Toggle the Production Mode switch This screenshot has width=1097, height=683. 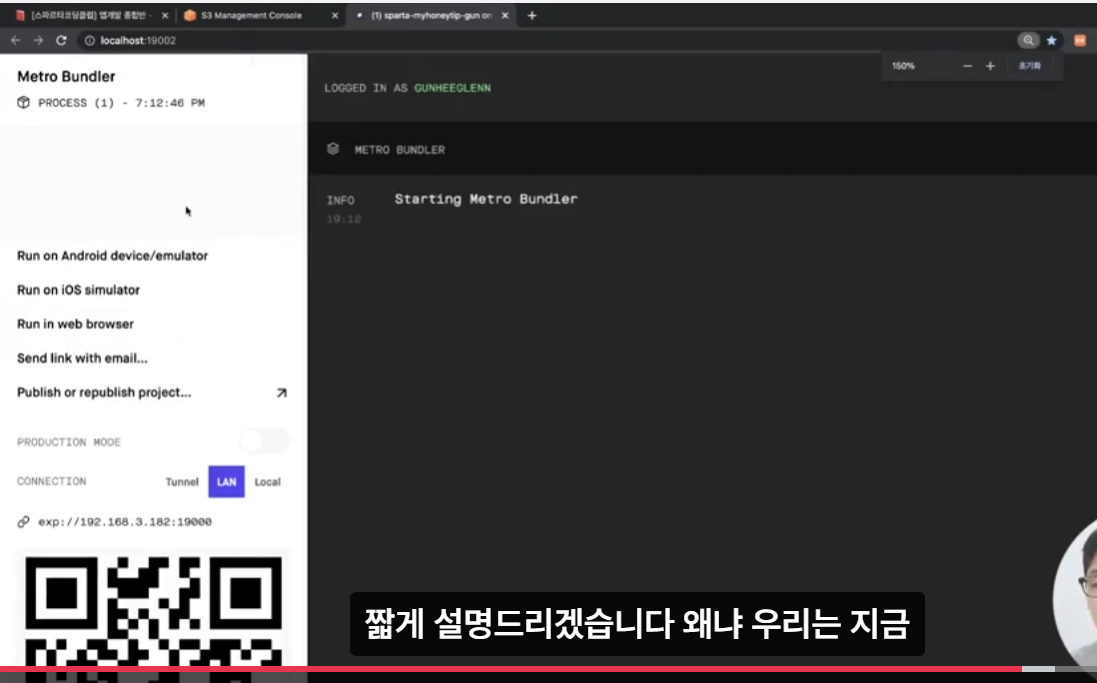click(x=264, y=442)
